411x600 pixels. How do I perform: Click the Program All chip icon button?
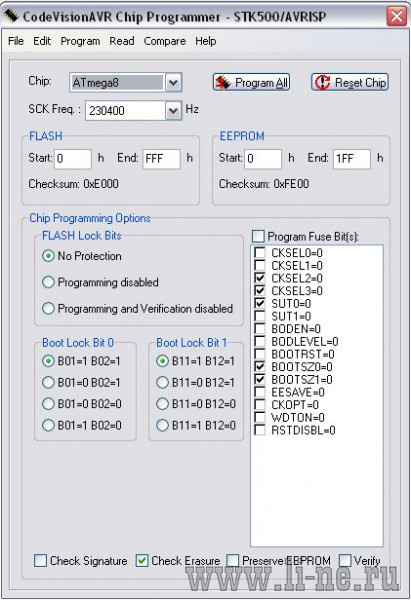pos(251,82)
